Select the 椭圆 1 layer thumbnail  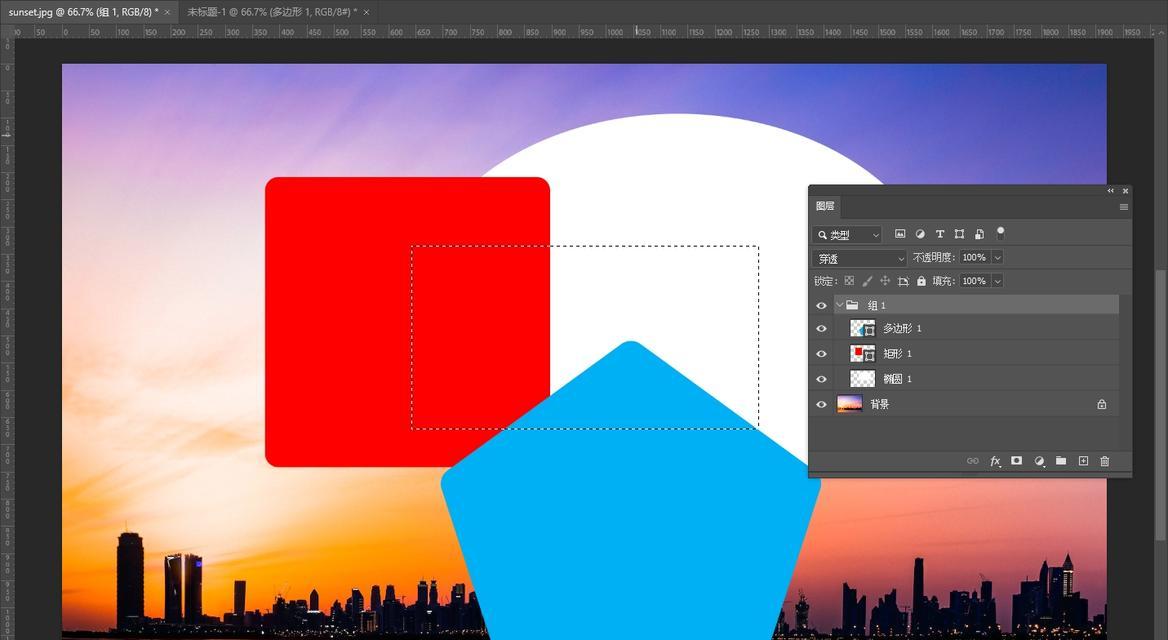(x=863, y=379)
